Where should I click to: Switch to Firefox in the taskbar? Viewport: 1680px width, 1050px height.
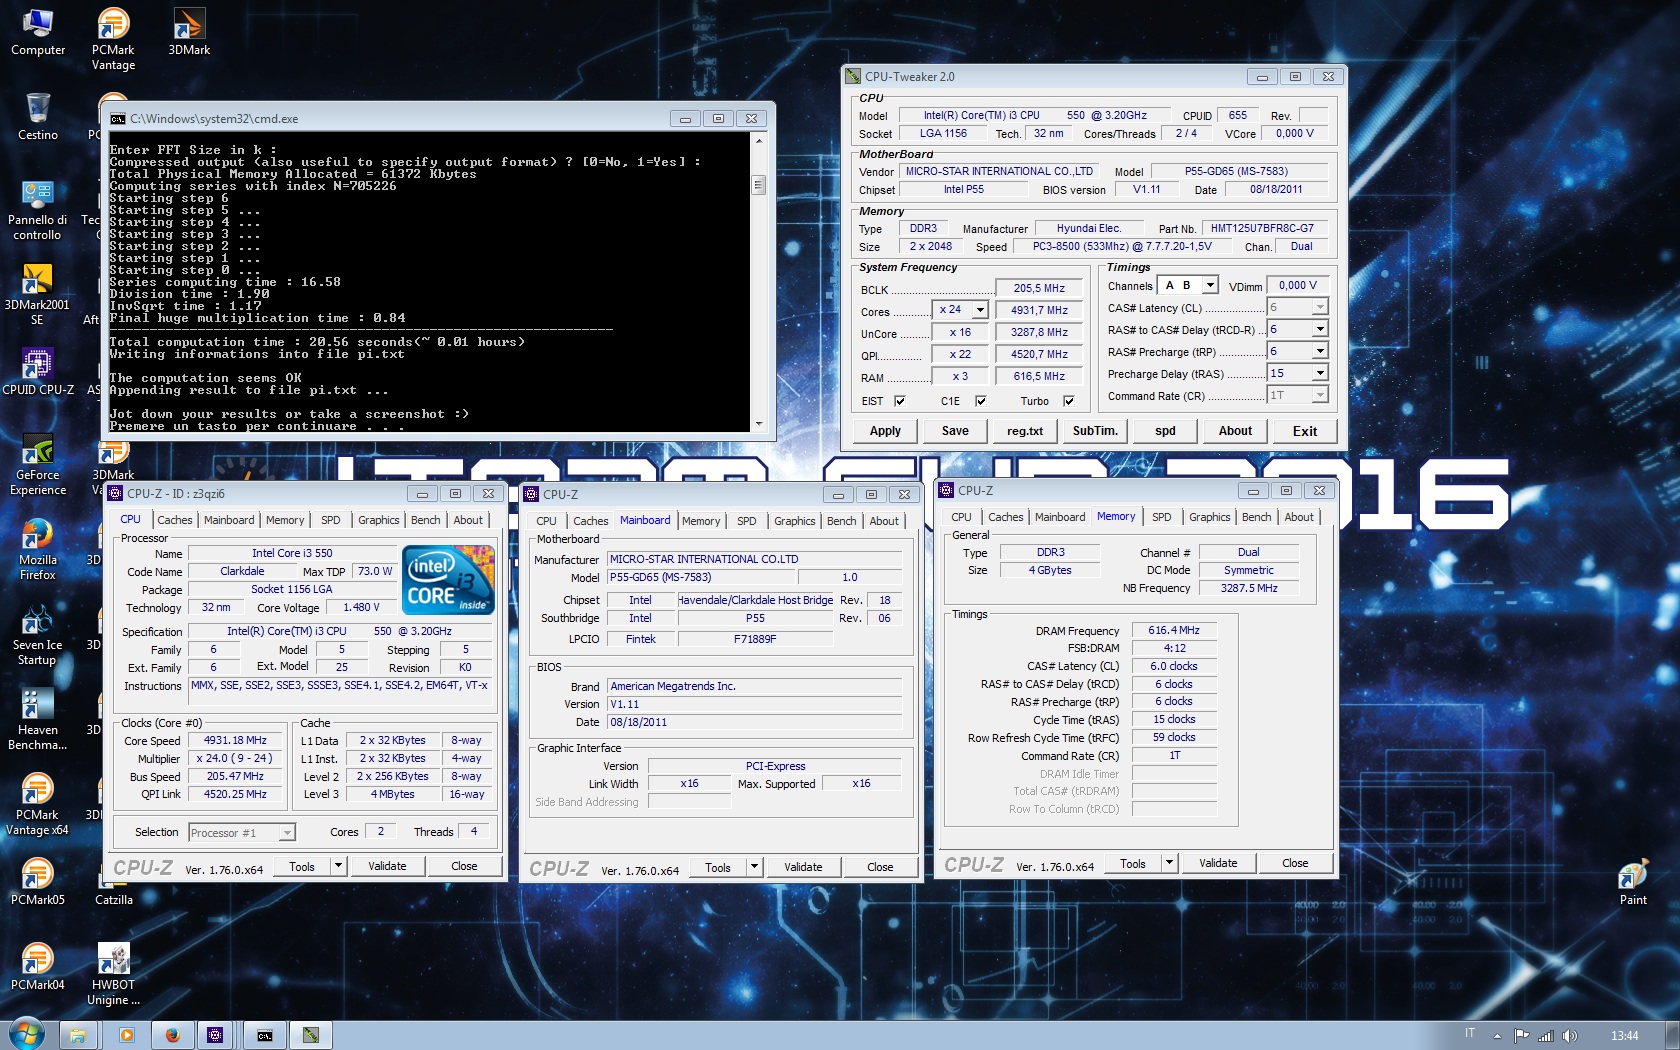pos(171,1035)
